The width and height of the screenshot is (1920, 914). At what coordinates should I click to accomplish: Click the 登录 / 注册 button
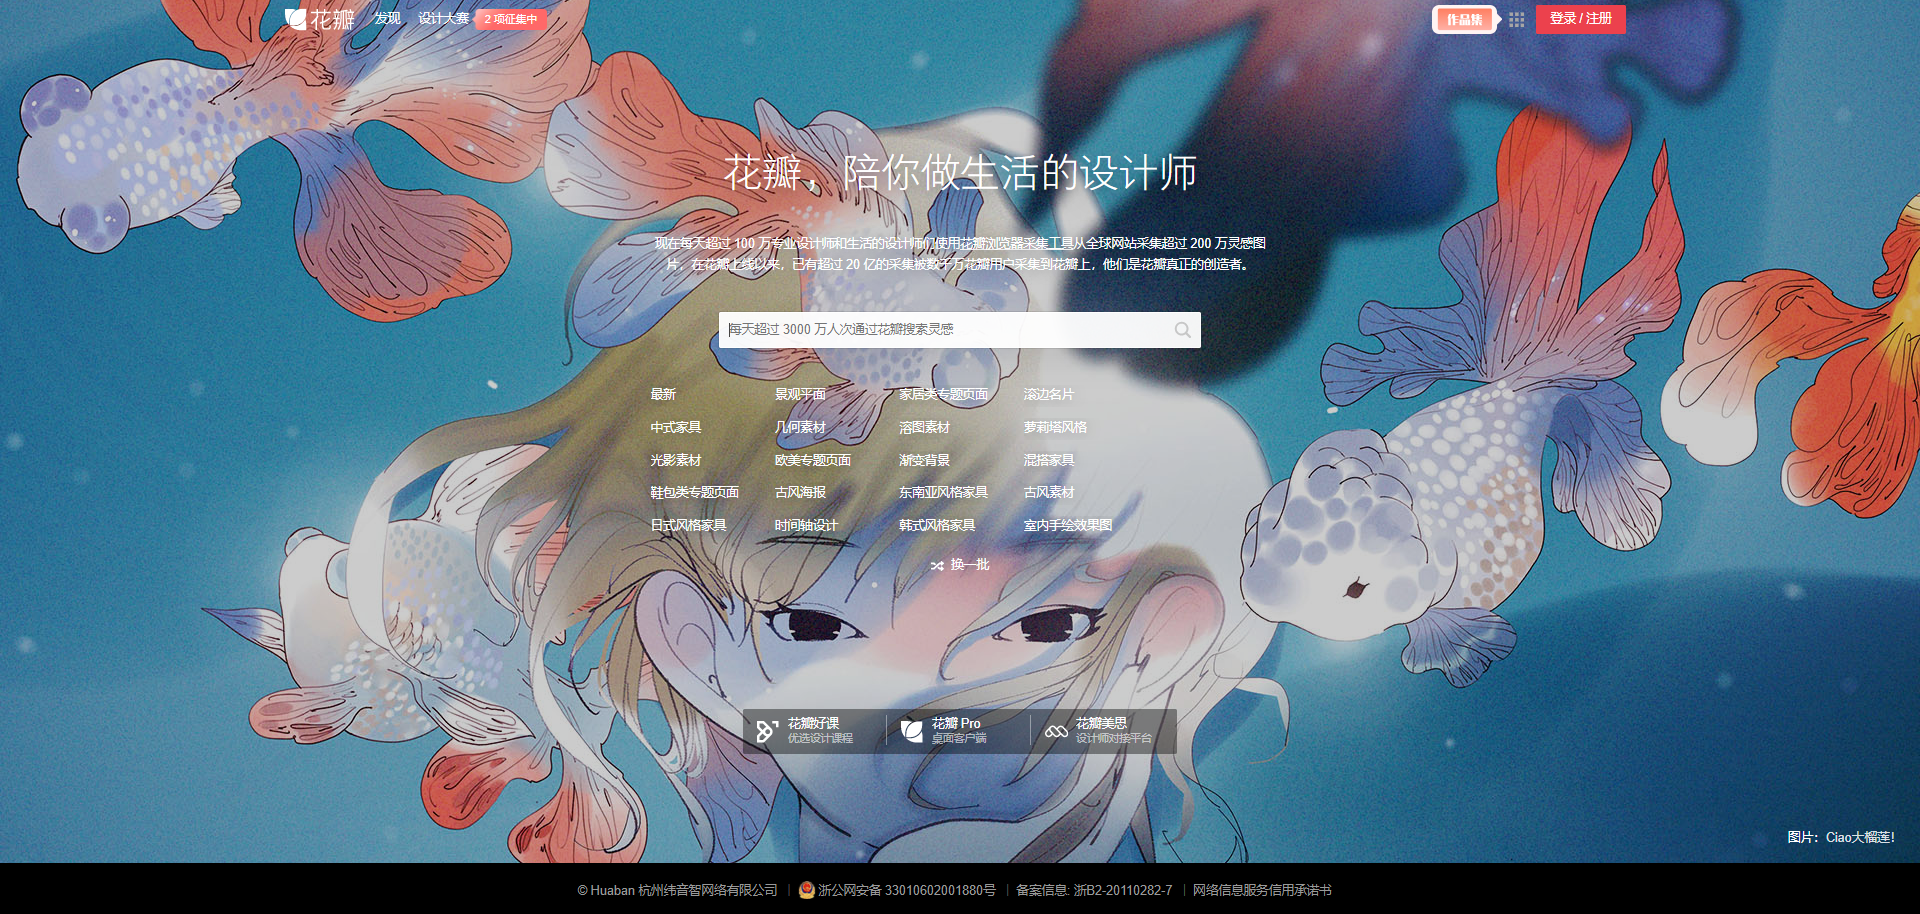pyautogui.click(x=1580, y=19)
